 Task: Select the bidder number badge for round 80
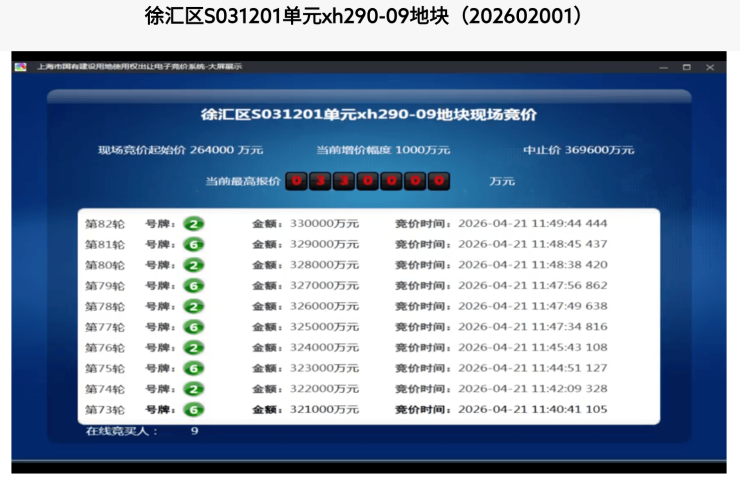[193, 265]
